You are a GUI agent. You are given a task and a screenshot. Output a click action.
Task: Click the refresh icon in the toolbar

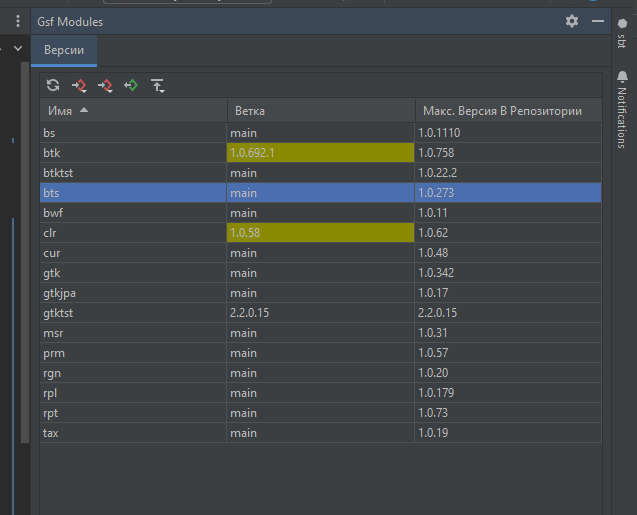(53, 86)
